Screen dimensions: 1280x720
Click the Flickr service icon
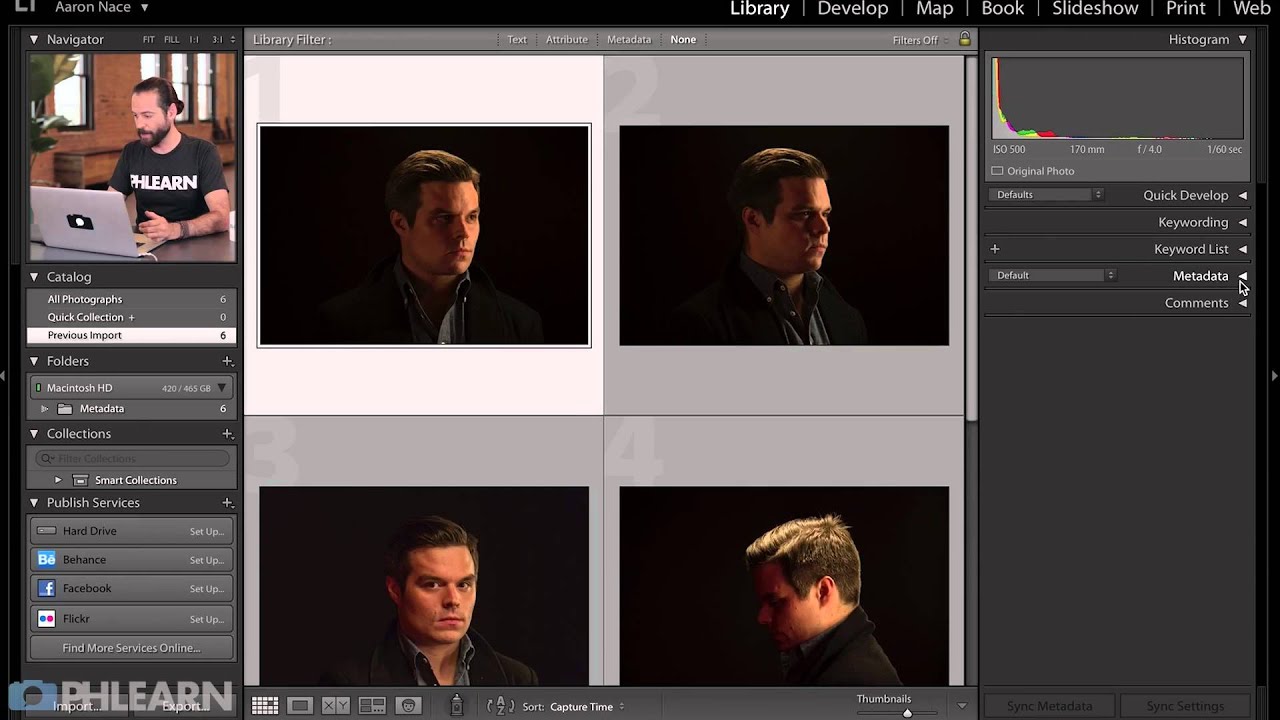click(46, 619)
